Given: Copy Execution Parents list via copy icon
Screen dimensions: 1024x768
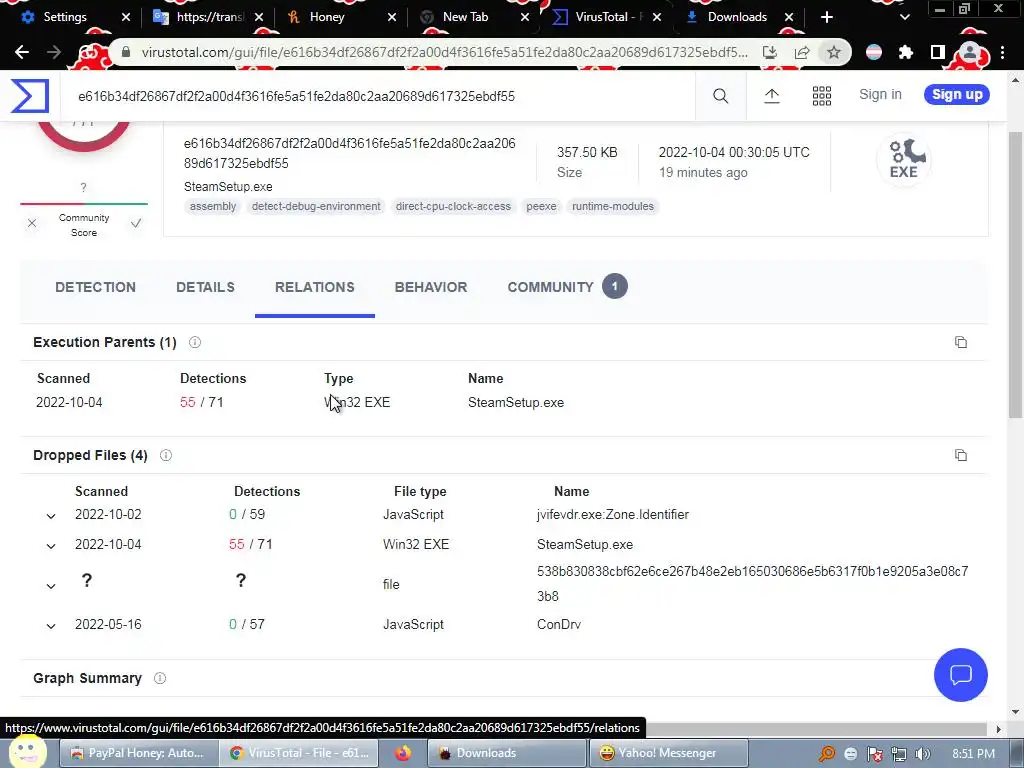Looking at the screenshot, I should pos(961,342).
